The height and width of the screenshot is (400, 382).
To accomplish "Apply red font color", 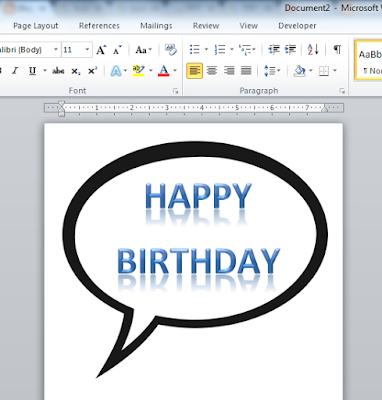I will [x=164, y=71].
